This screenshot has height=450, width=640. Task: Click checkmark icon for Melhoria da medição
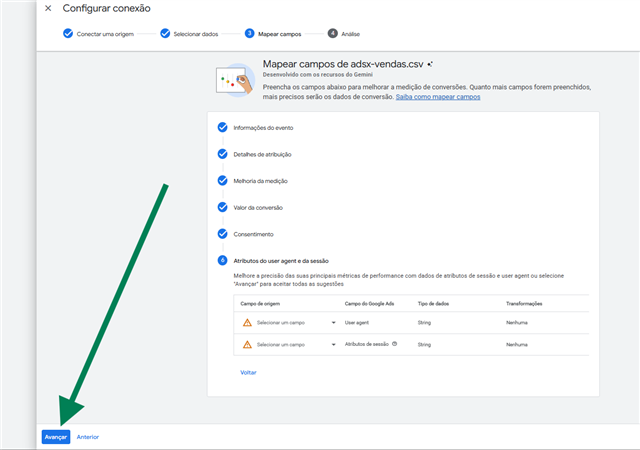222,180
